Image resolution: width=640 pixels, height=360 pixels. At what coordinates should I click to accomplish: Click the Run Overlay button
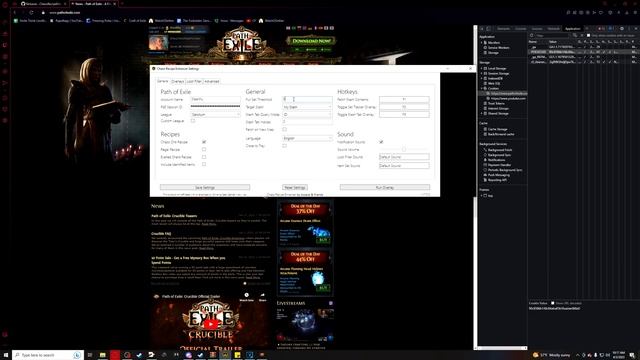pyautogui.click(x=384, y=187)
